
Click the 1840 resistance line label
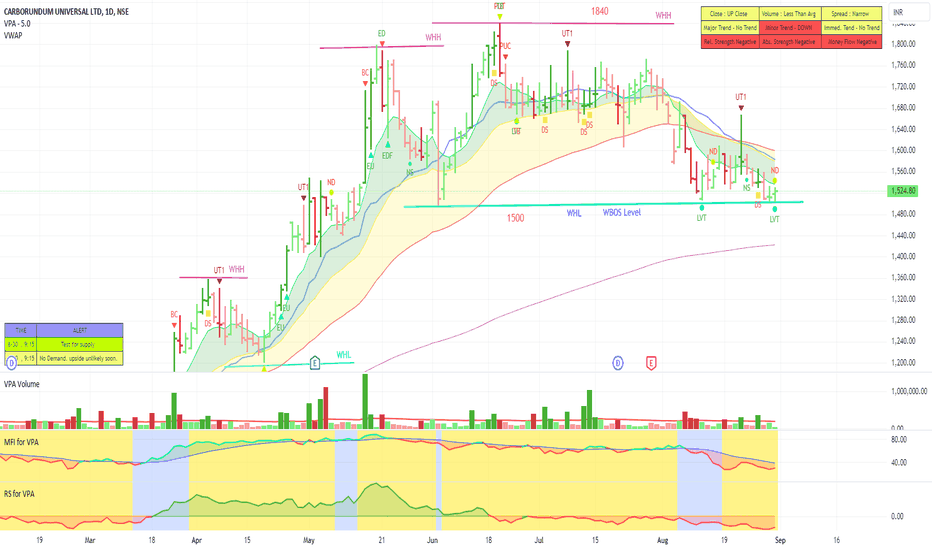click(599, 11)
